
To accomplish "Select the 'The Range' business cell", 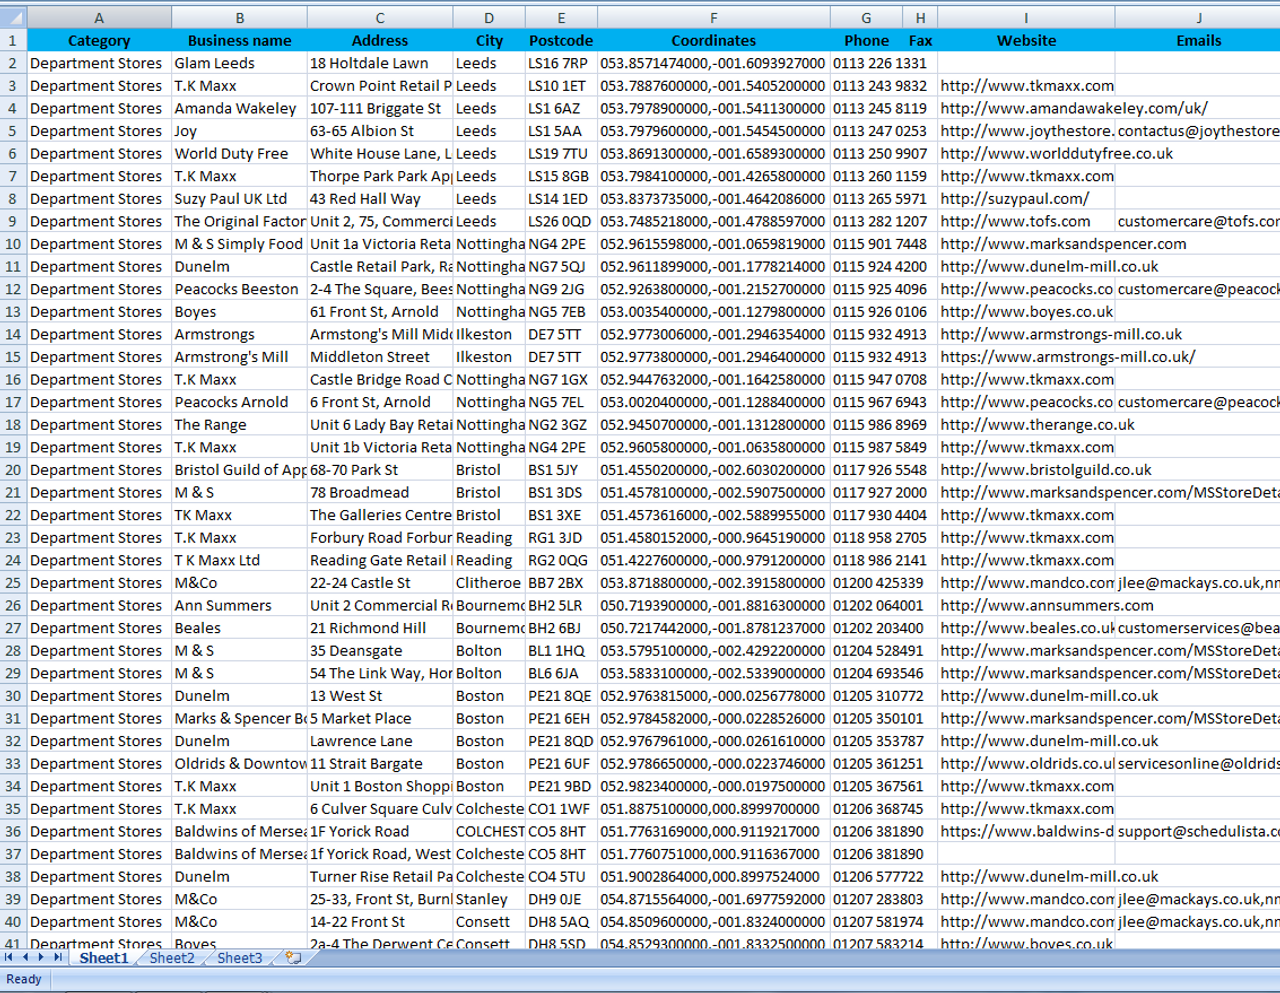I will [239, 425].
